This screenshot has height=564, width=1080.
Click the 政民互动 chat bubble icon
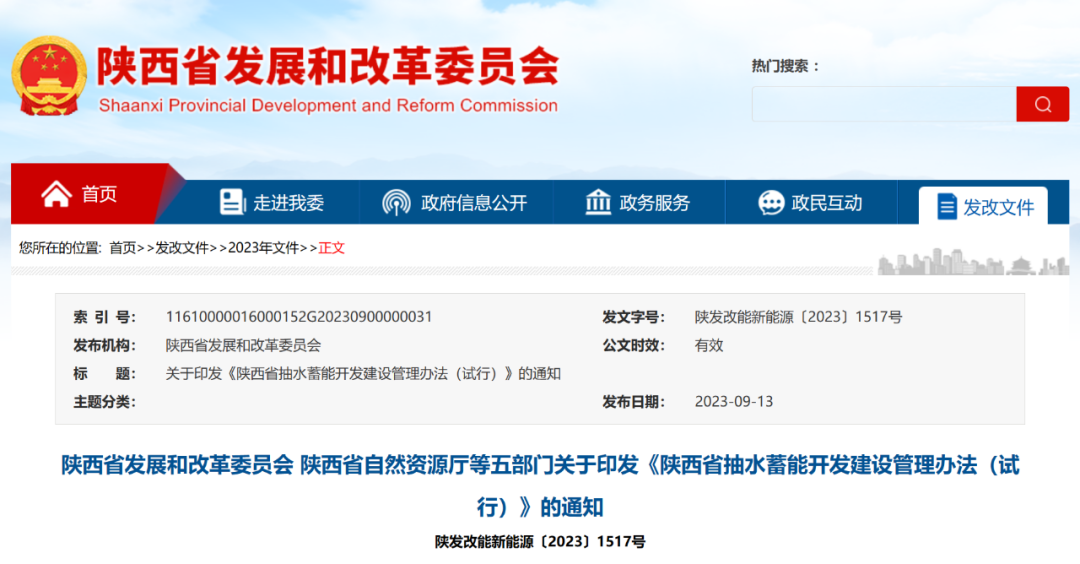tap(771, 203)
